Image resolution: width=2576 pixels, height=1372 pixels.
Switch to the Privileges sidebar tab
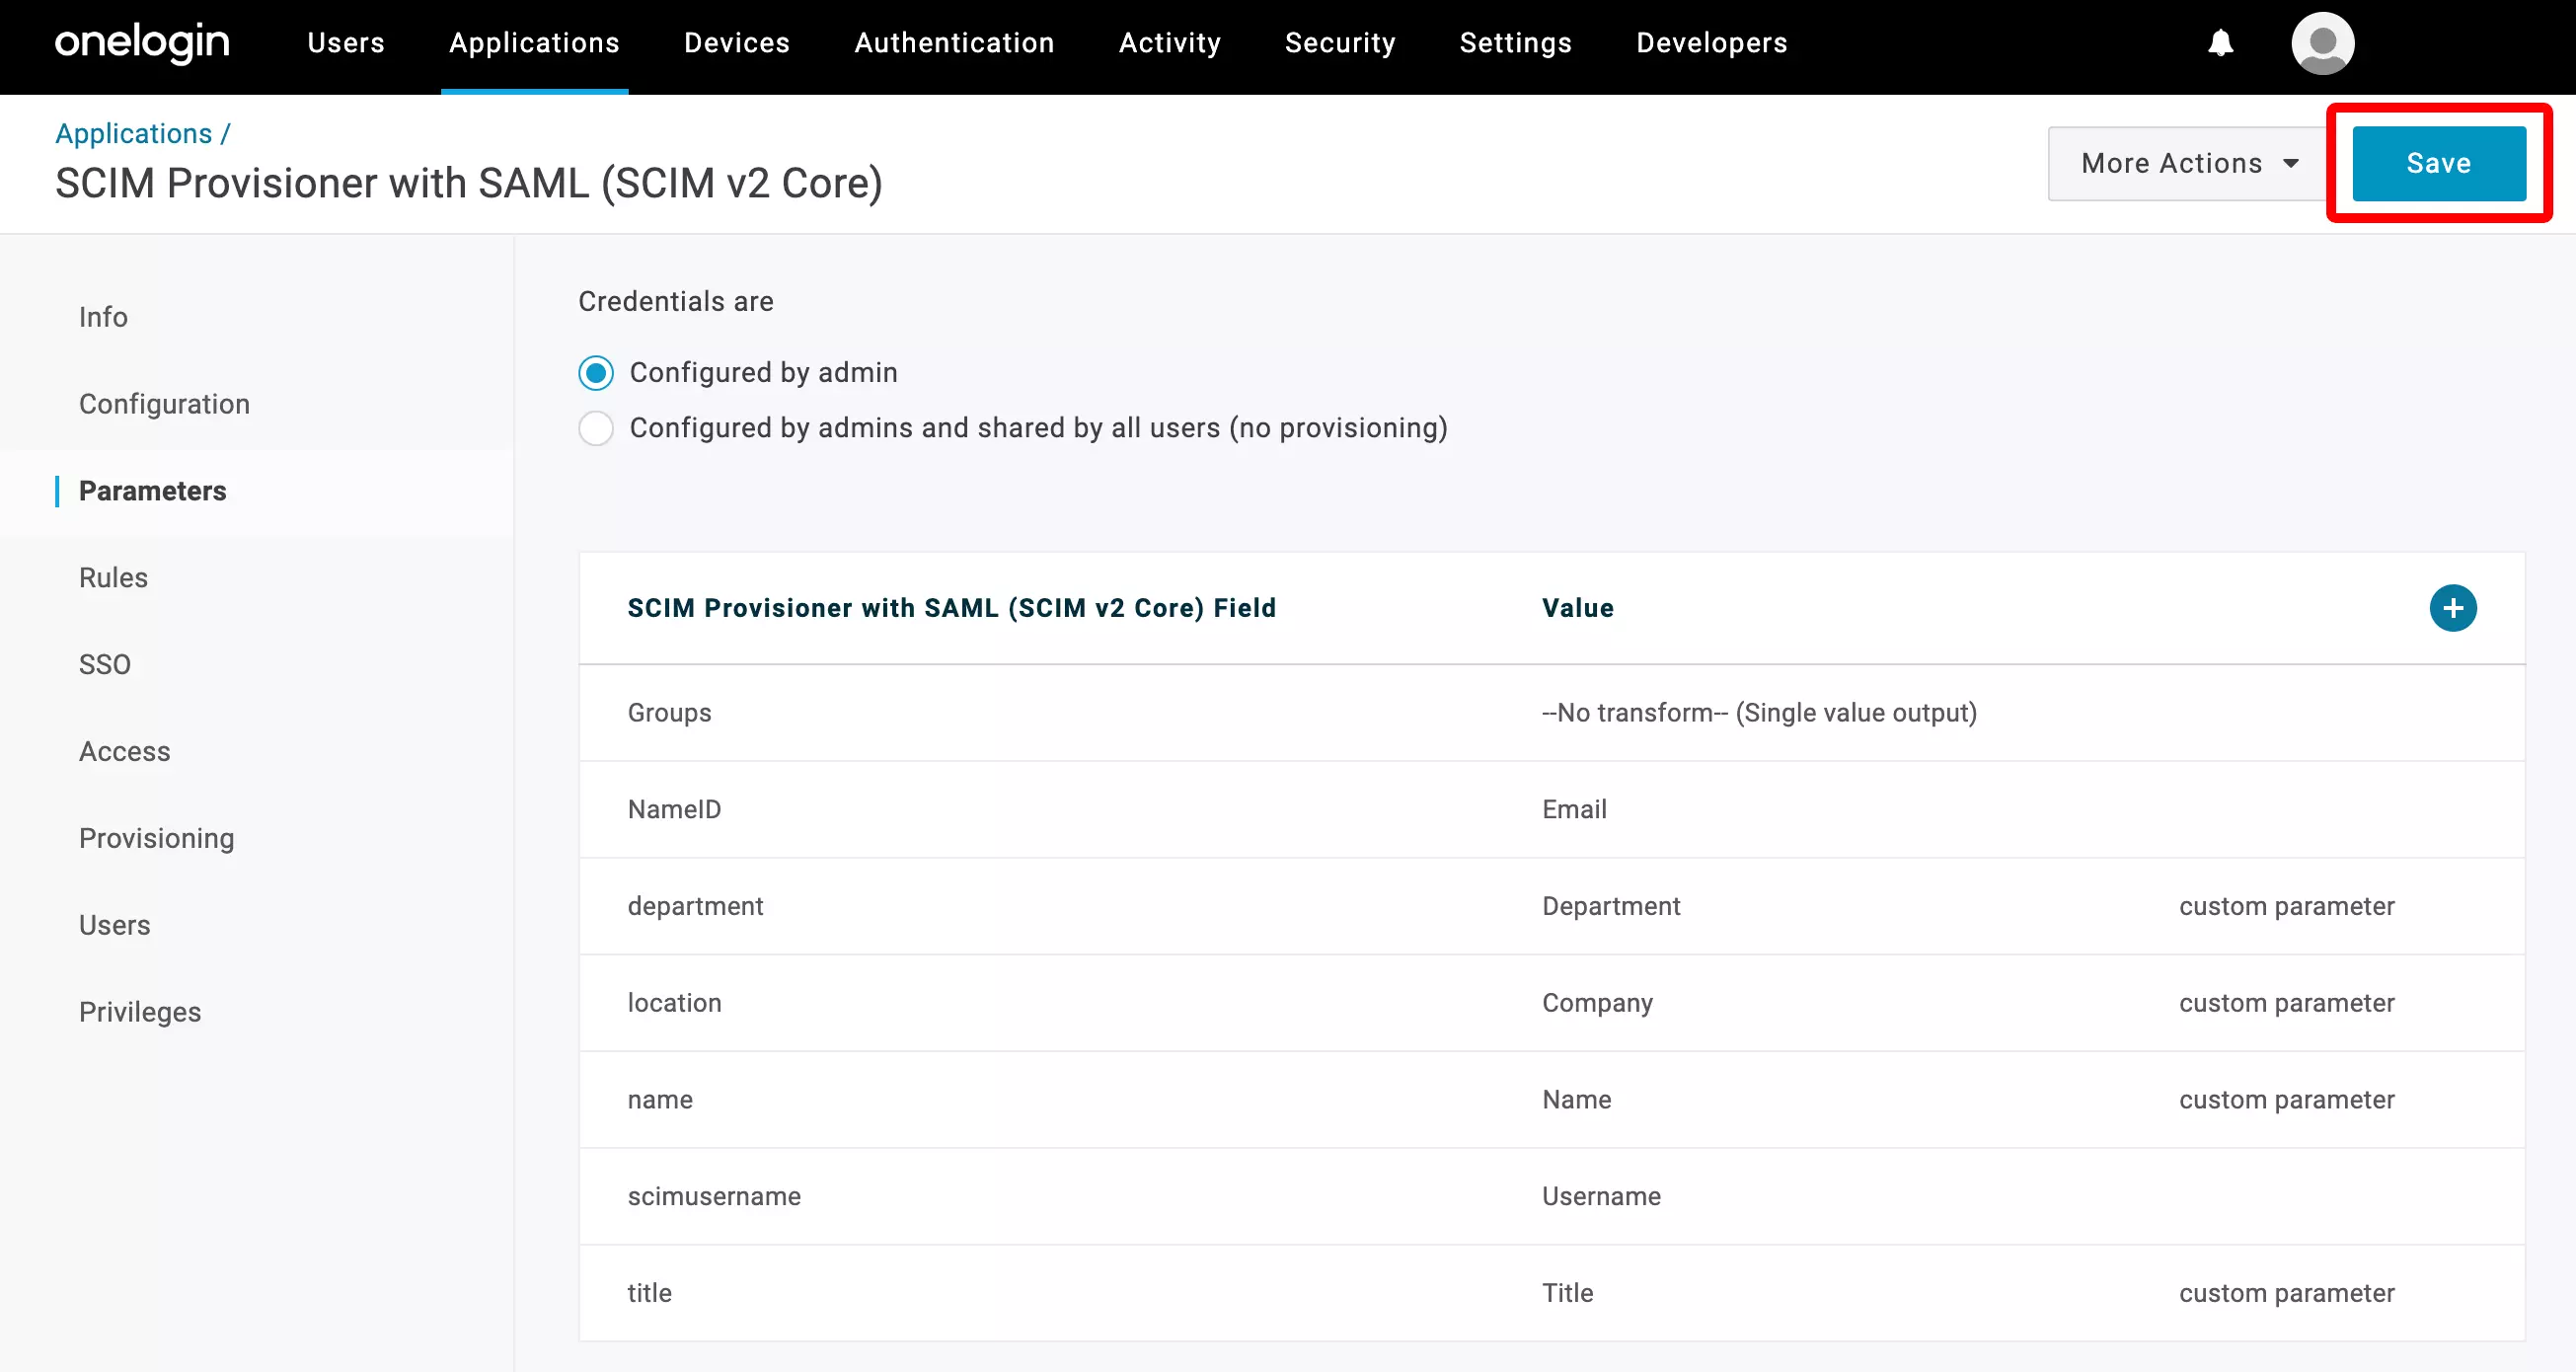(140, 1013)
